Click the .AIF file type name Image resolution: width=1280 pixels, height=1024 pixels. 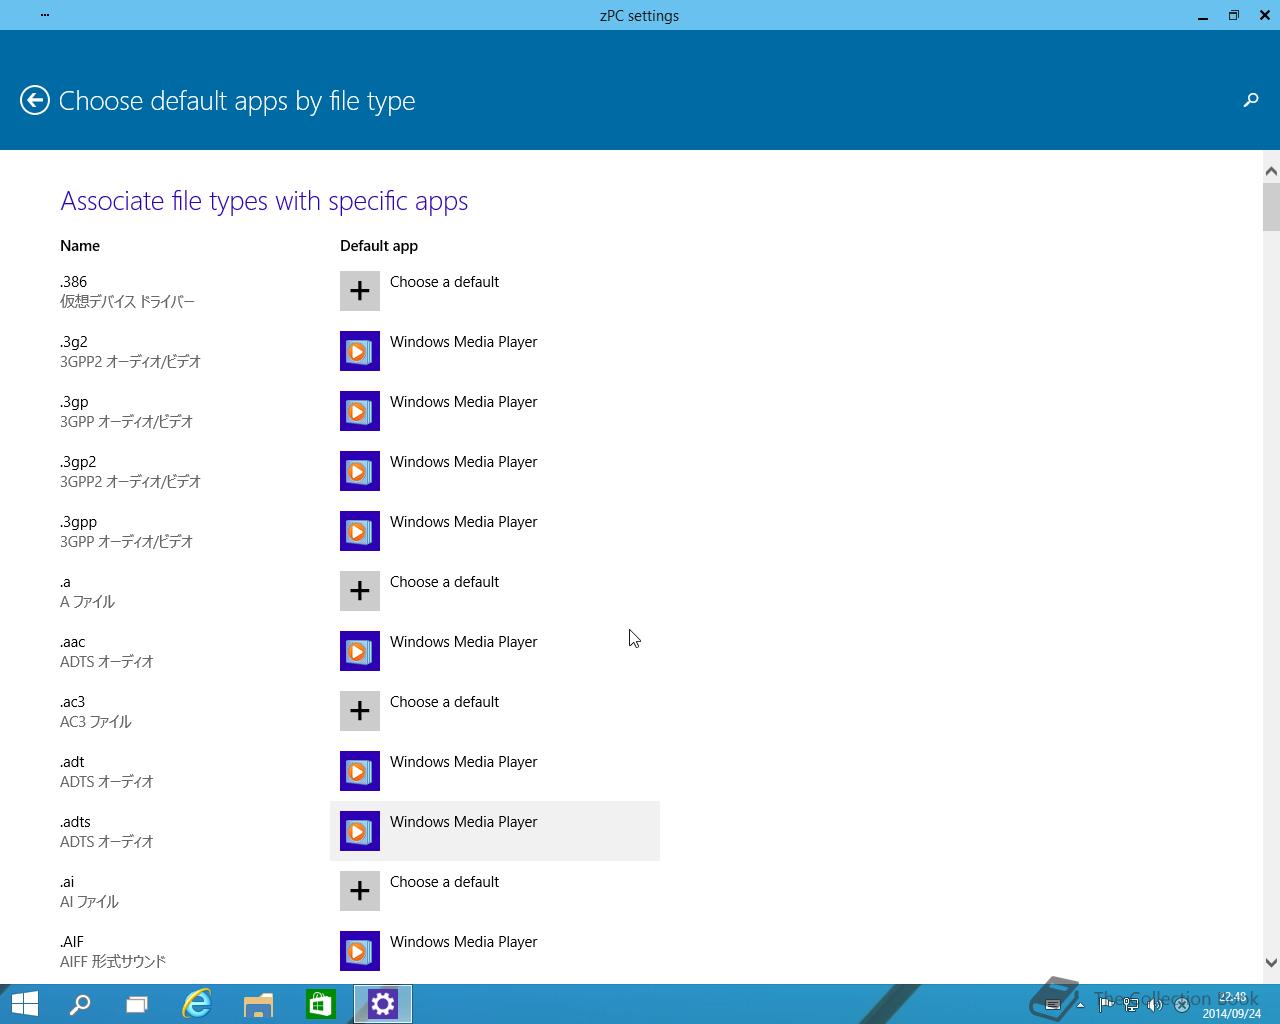pos(72,942)
